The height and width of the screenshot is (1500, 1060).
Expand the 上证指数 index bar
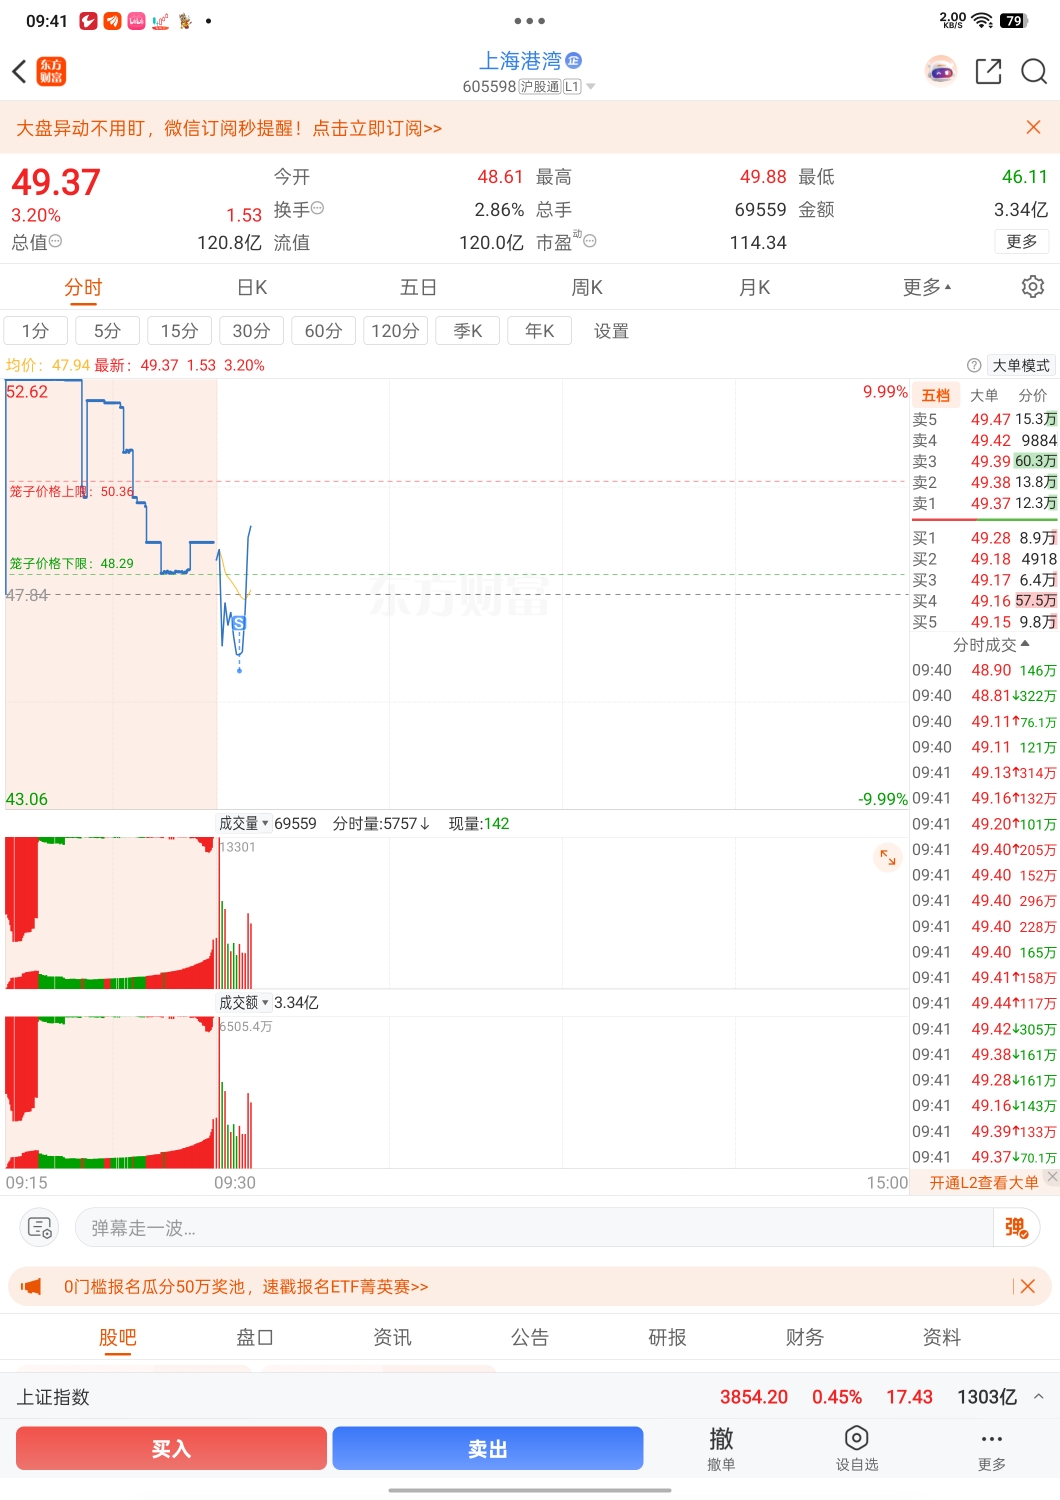point(1039,1397)
